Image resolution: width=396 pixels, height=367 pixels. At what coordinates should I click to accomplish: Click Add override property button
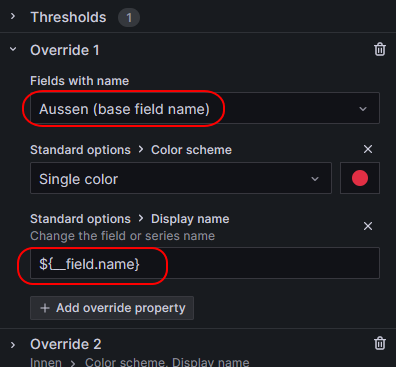(x=112, y=308)
